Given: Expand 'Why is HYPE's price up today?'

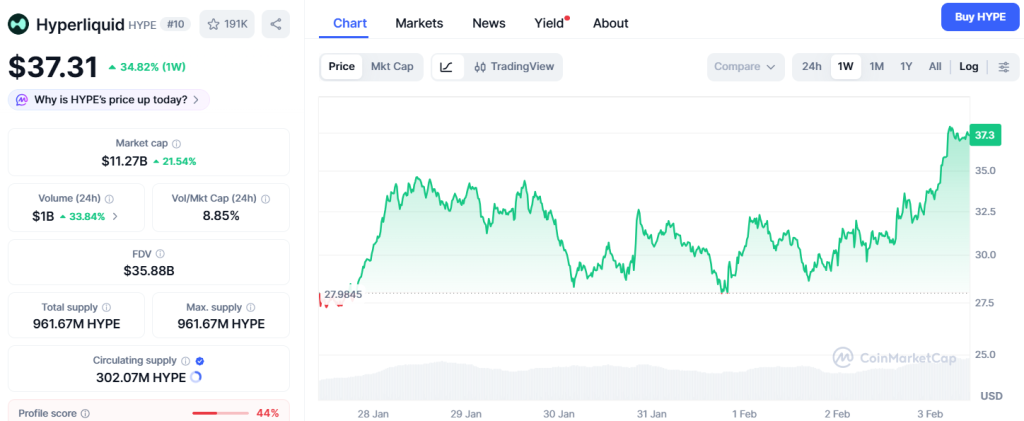Looking at the screenshot, I should coord(109,99).
